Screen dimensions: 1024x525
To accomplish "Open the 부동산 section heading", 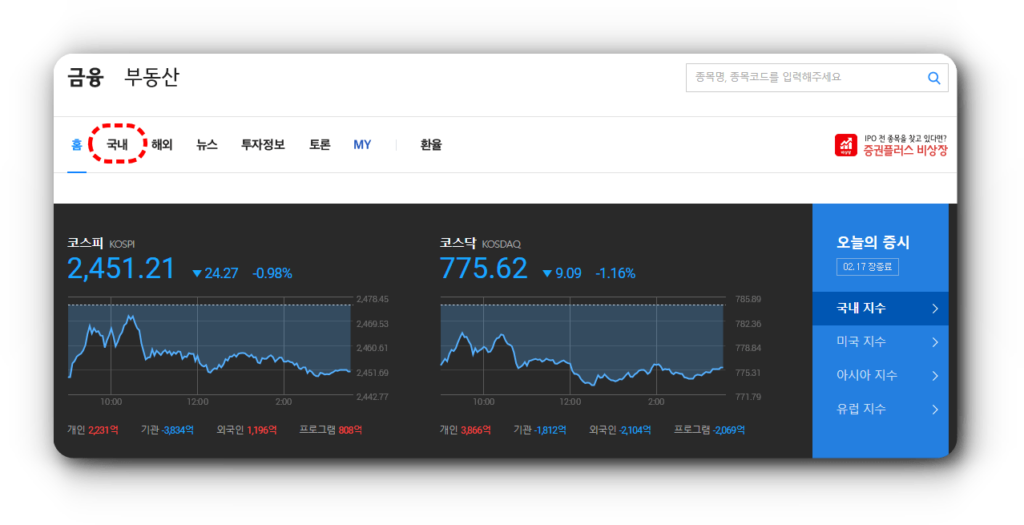I will [x=152, y=77].
